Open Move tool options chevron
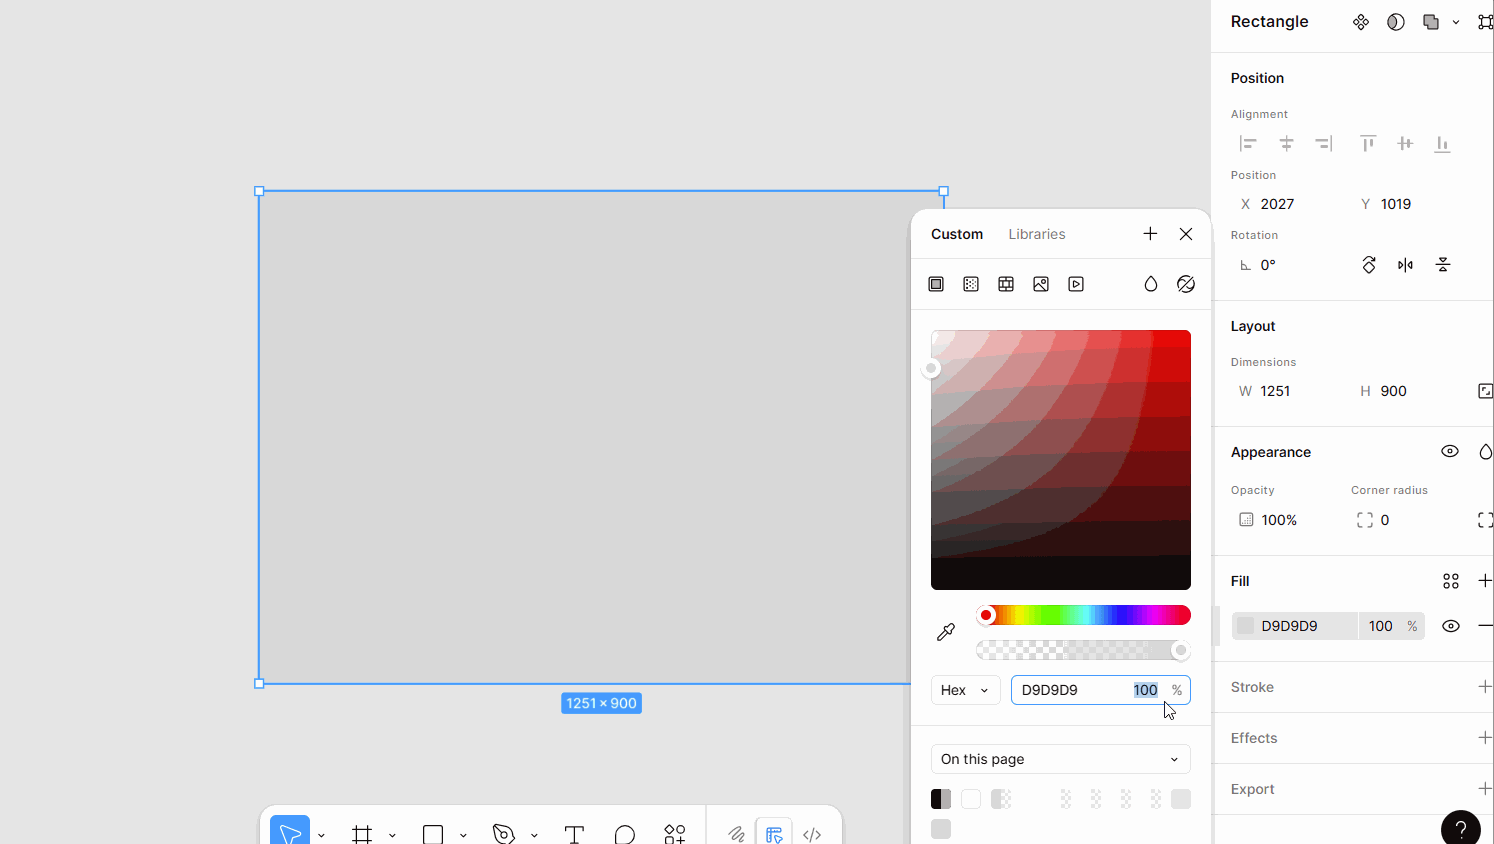 [321, 835]
